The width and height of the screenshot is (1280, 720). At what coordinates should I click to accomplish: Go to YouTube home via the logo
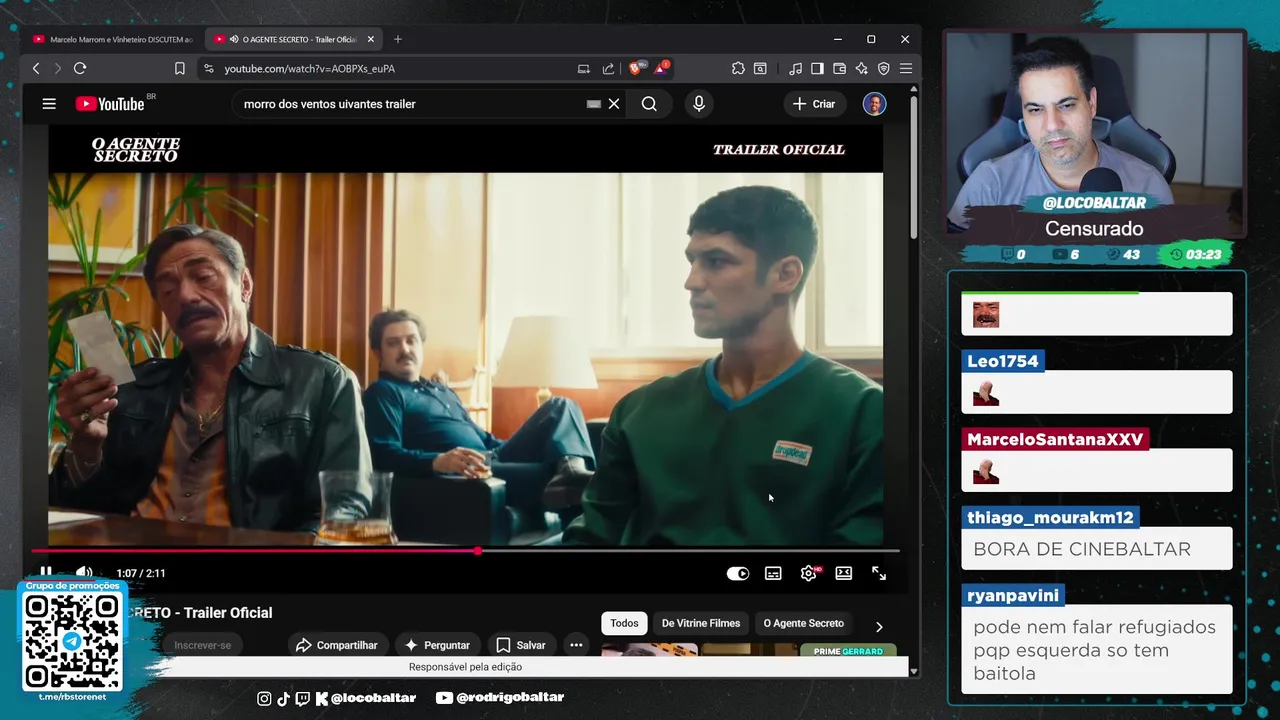tap(110, 104)
